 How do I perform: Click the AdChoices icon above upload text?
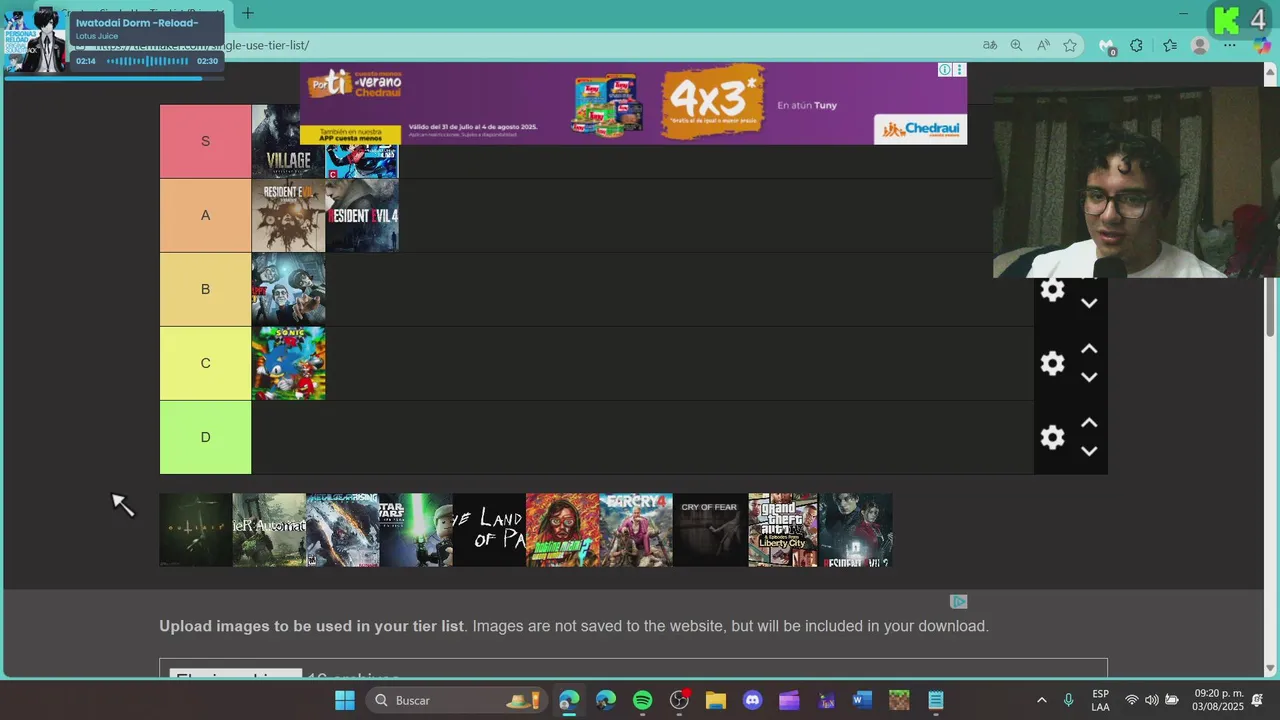coord(958,601)
